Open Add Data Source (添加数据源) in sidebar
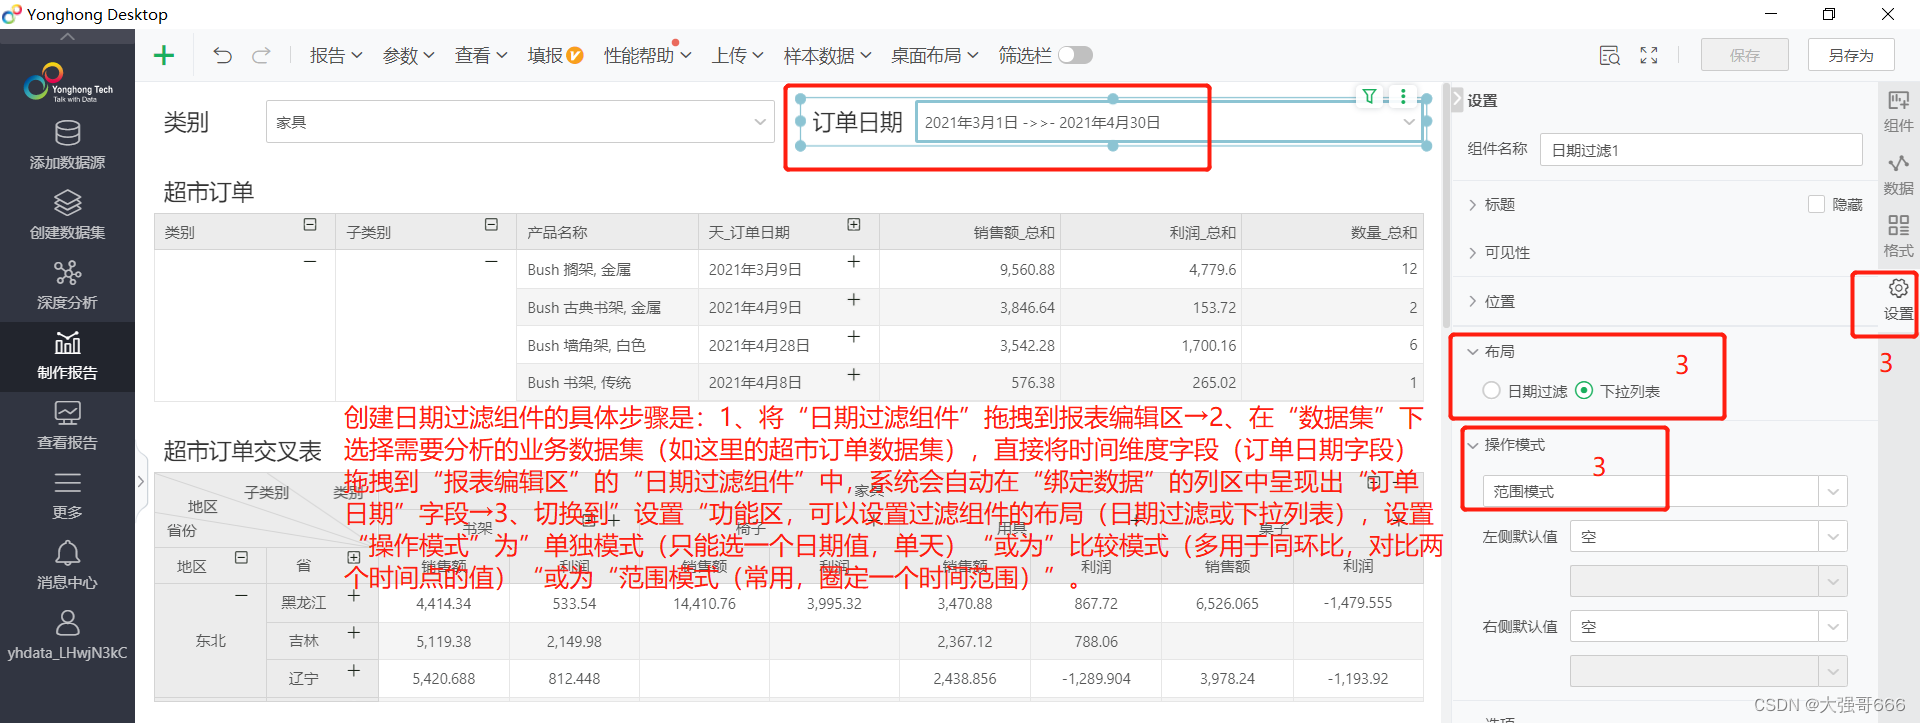The image size is (1920, 723). click(x=67, y=145)
